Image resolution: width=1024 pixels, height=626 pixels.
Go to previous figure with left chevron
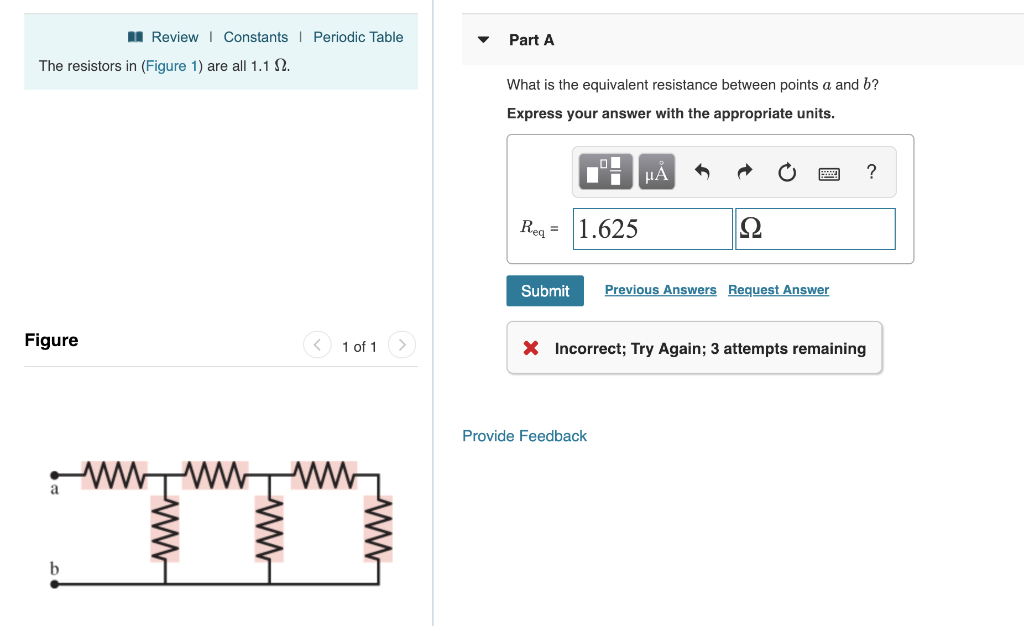point(317,345)
